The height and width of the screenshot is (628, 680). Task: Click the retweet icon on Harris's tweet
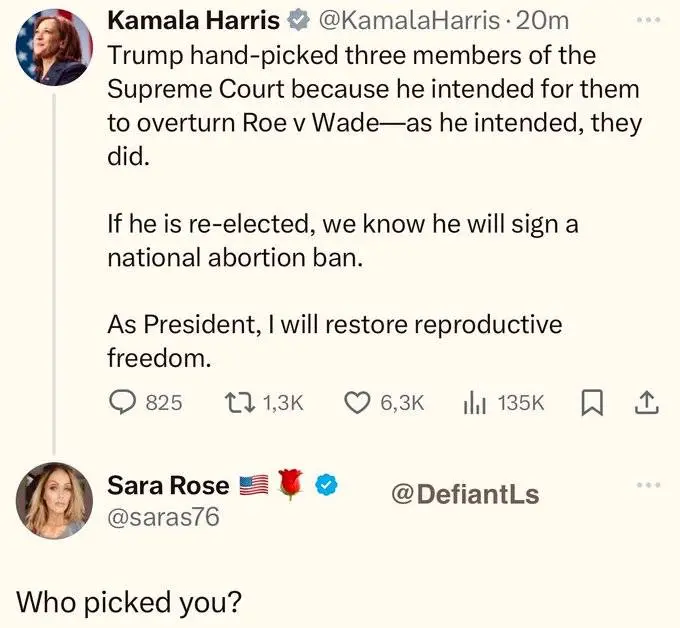point(240,403)
